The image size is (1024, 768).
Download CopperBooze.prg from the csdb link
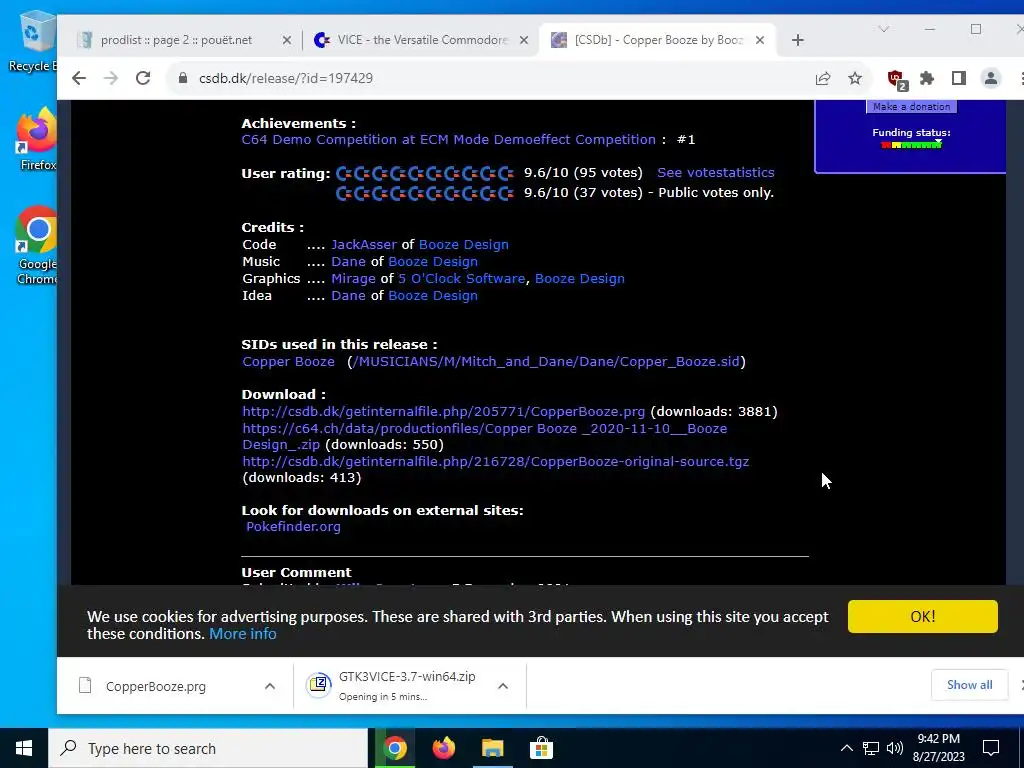click(x=443, y=411)
